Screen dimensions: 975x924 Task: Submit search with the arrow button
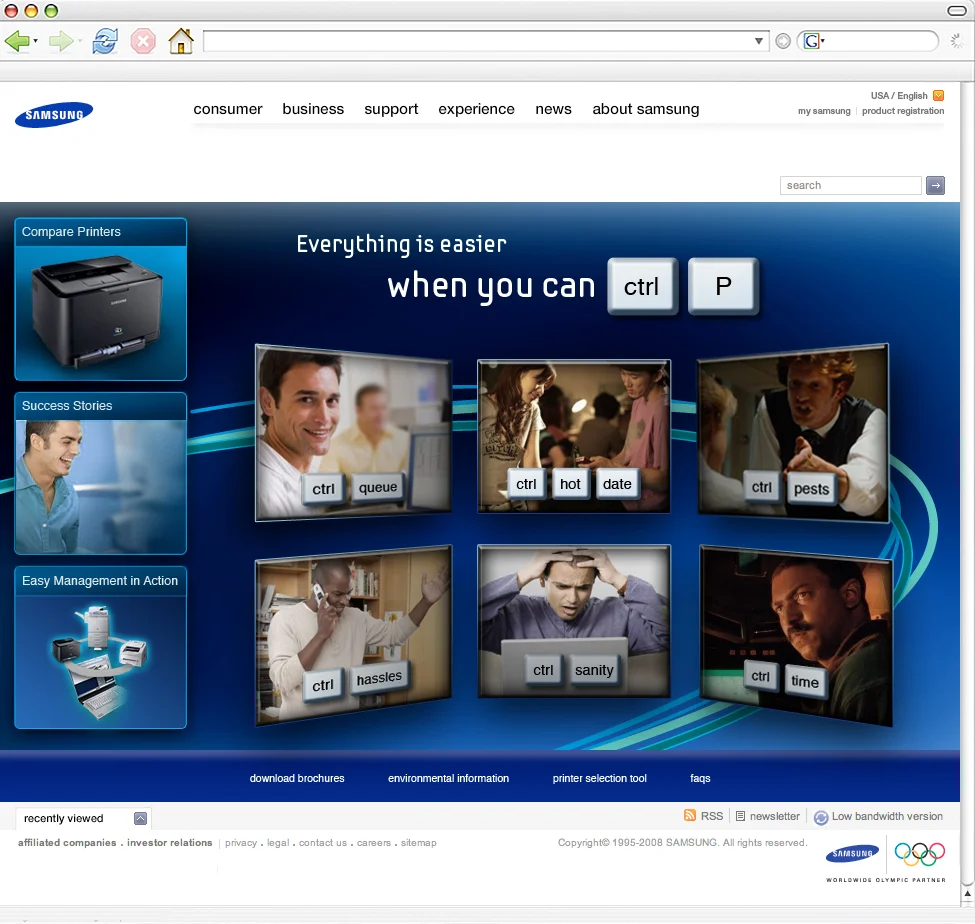935,185
